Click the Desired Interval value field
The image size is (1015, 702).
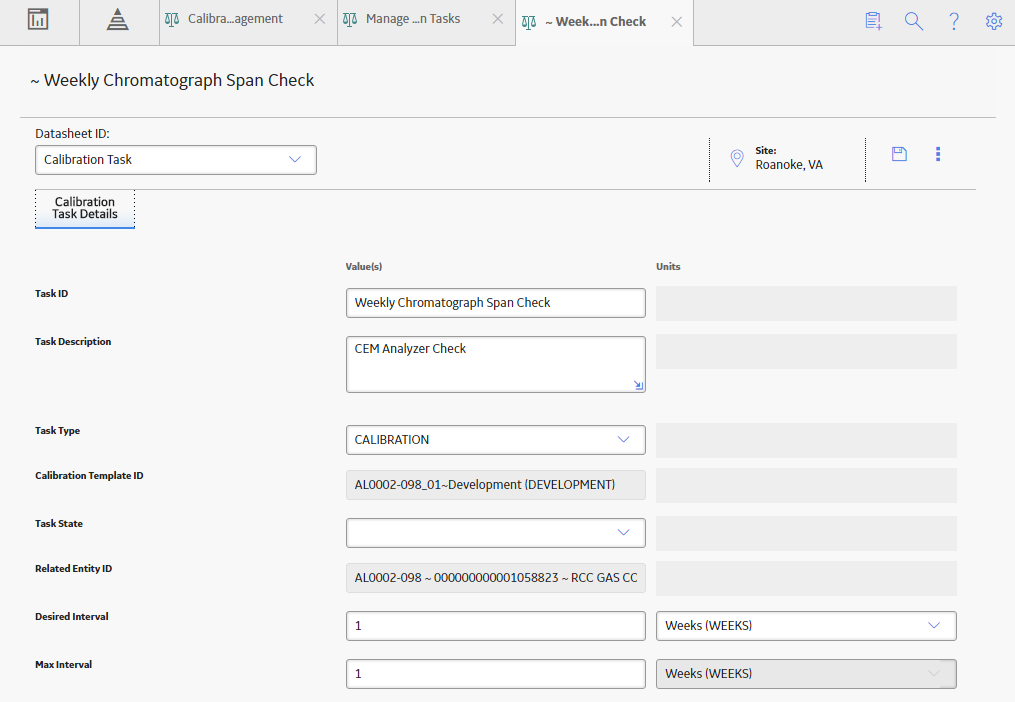point(496,626)
